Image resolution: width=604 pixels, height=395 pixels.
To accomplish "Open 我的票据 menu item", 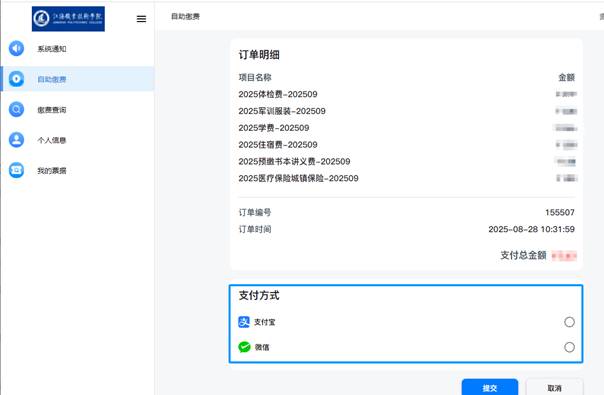I will (x=52, y=171).
